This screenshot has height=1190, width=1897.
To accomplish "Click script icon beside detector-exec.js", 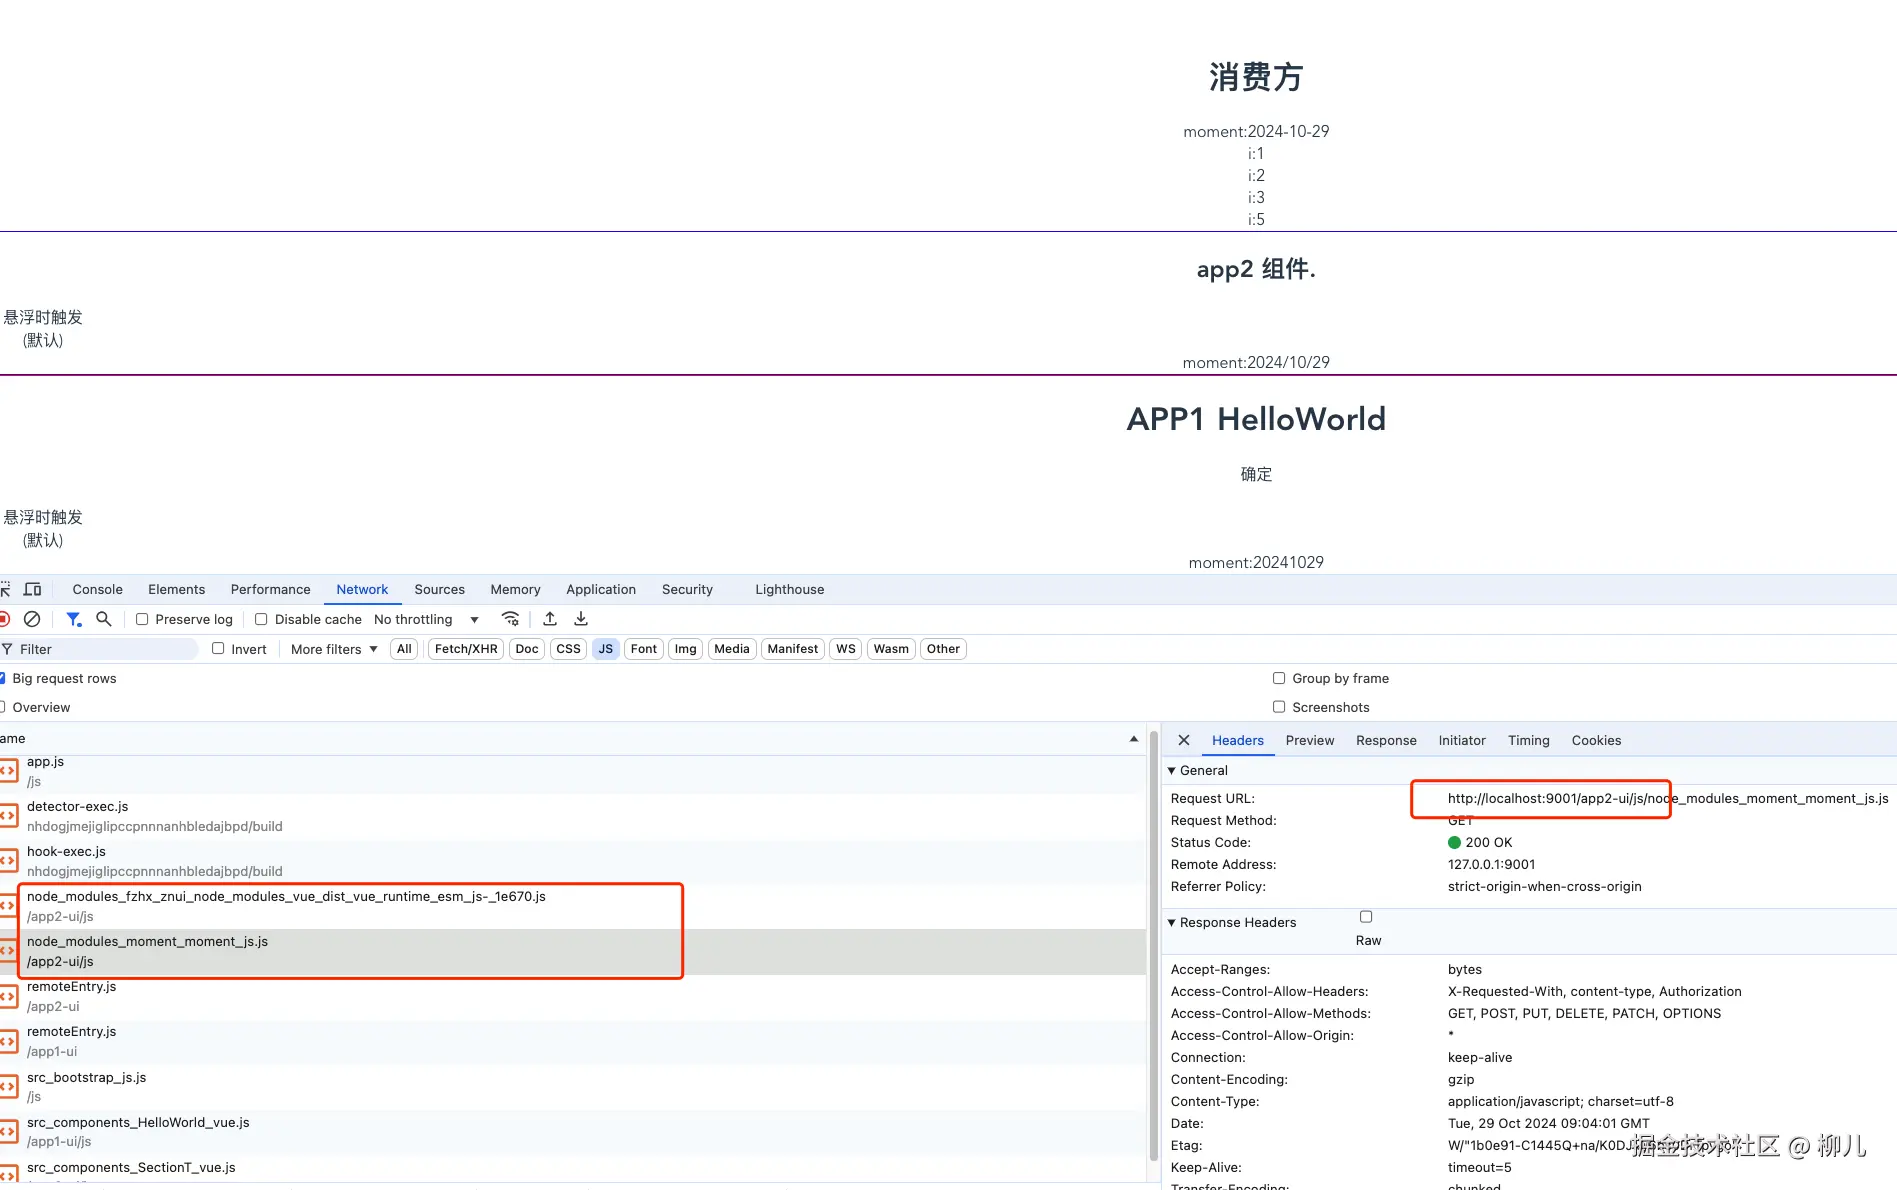I will pos(8,816).
